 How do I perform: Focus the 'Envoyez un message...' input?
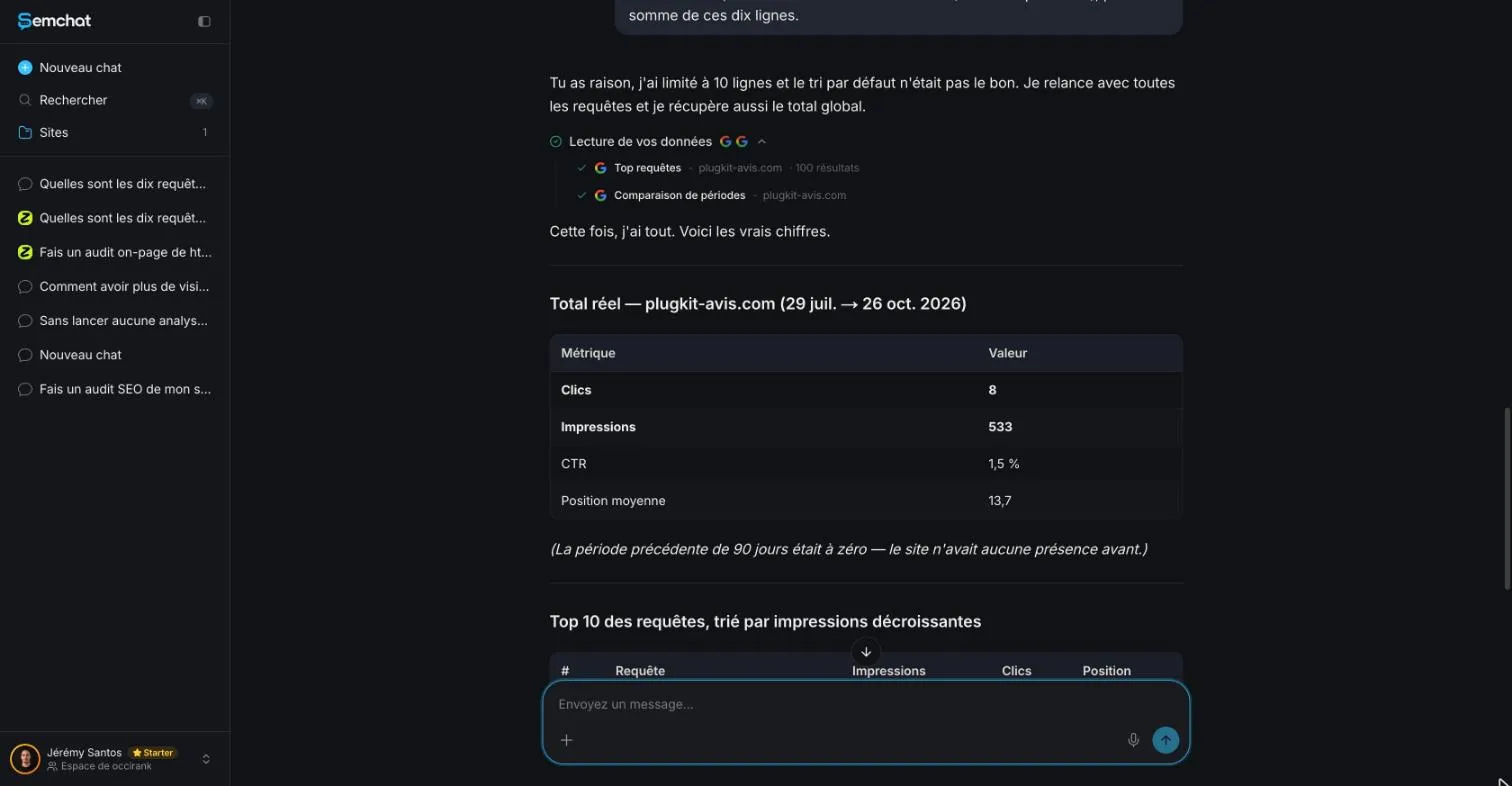point(866,704)
